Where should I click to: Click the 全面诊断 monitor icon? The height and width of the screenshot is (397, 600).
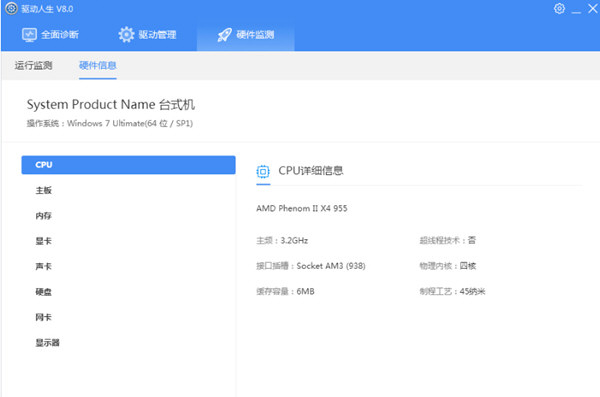click(x=29, y=35)
